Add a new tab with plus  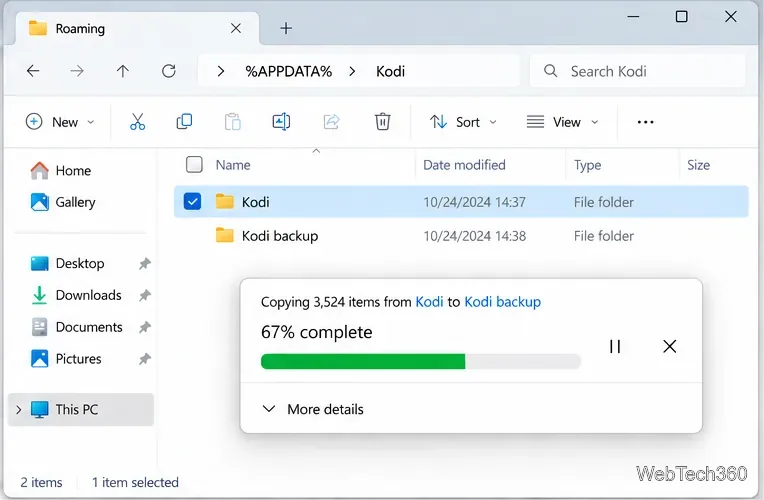[286, 28]
